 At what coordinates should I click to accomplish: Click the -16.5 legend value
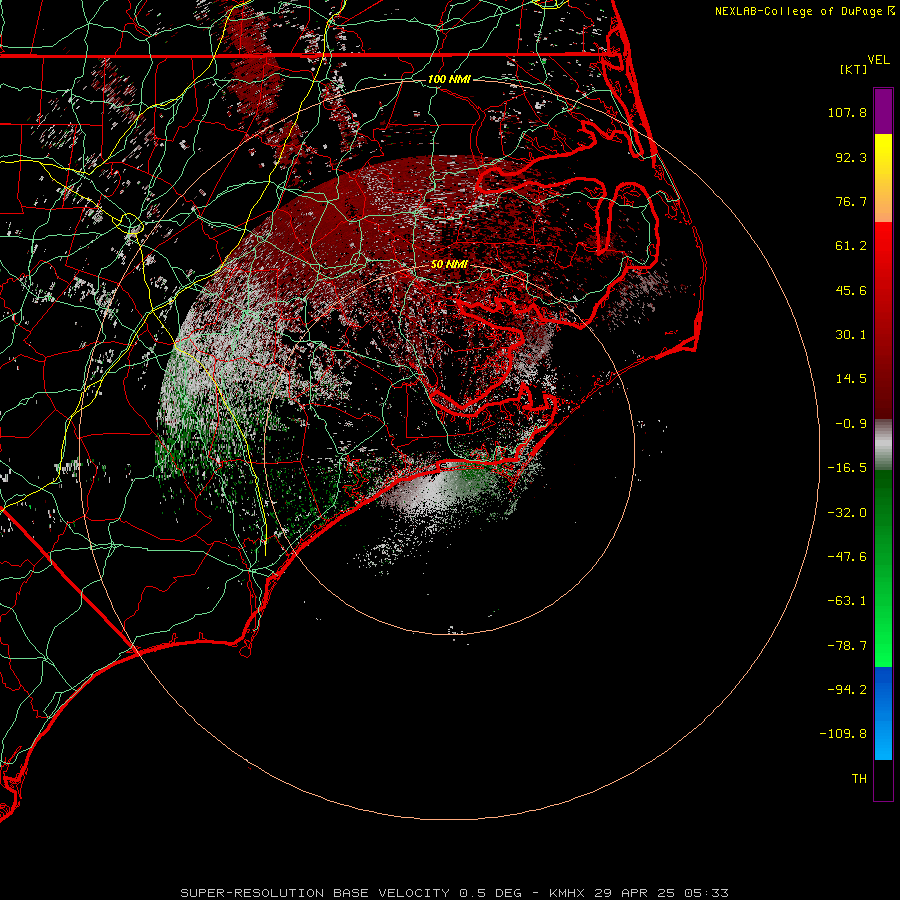847,468
